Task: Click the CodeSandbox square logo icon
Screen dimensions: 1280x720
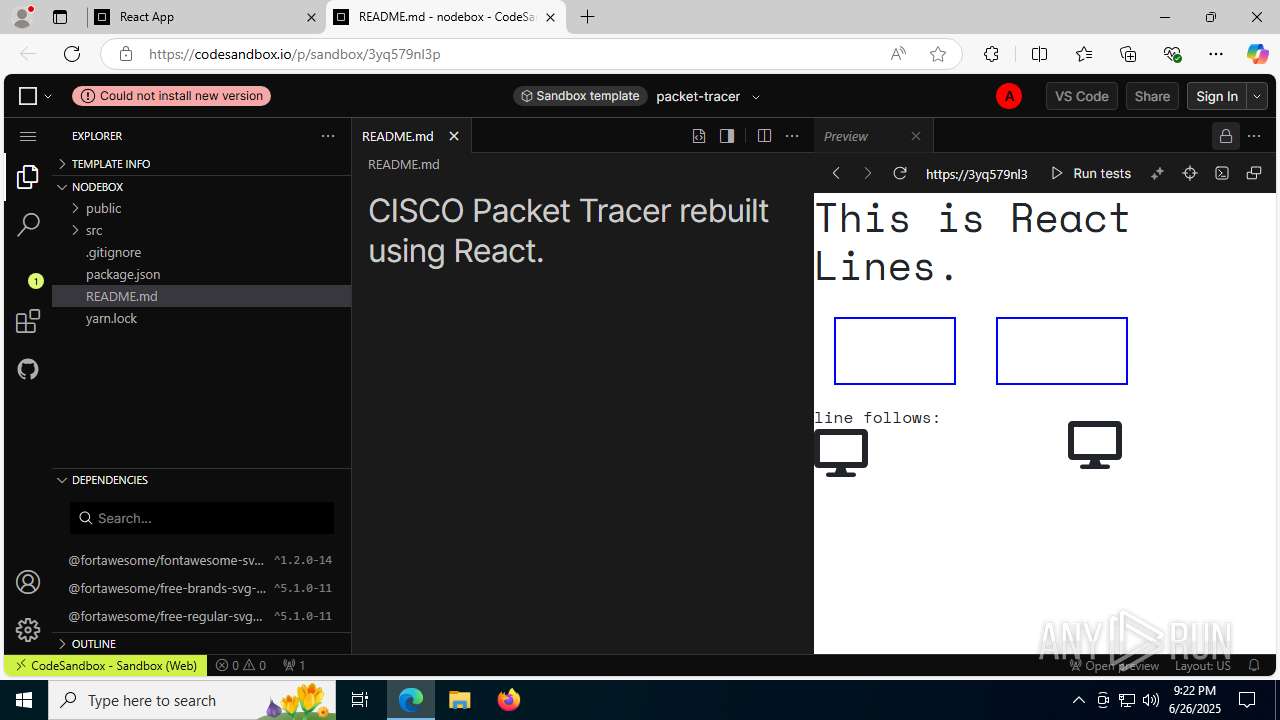Action: 28,96
